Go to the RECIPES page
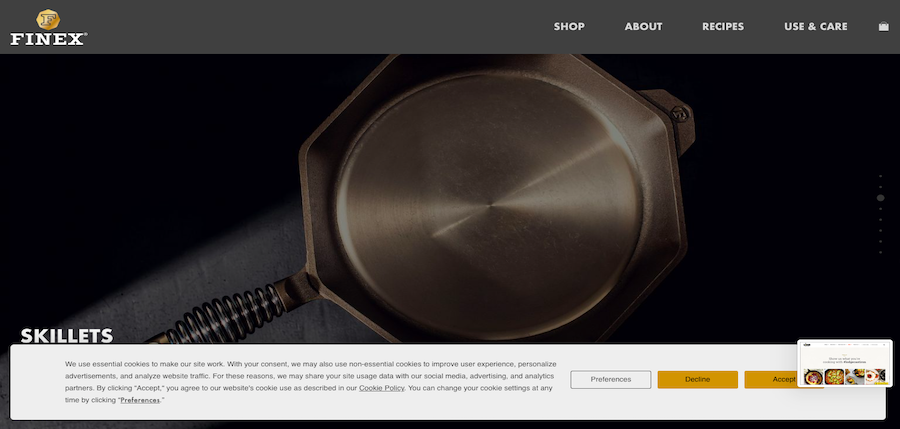This screenshot has width=900, height=429. point(723,26)
